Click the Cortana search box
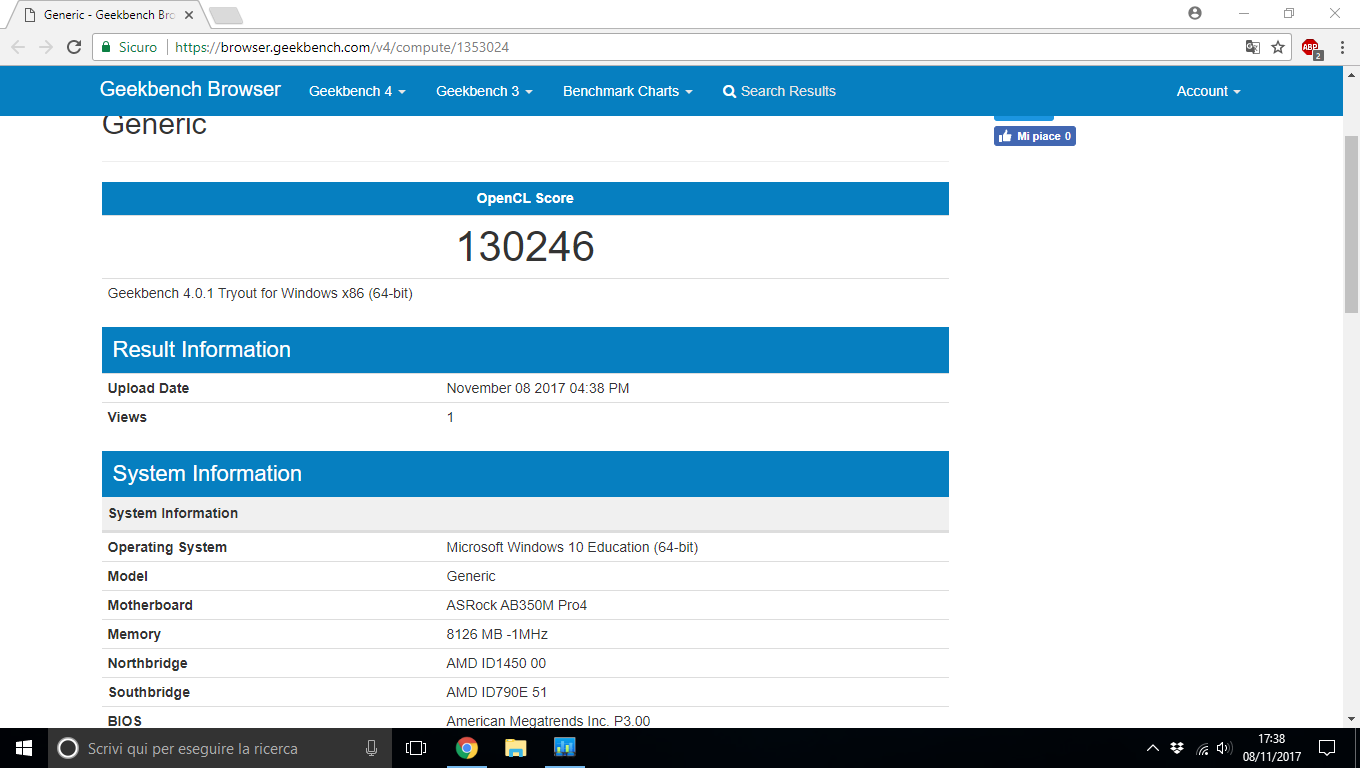Viewport: 1360px width, 768px height. 220,748
